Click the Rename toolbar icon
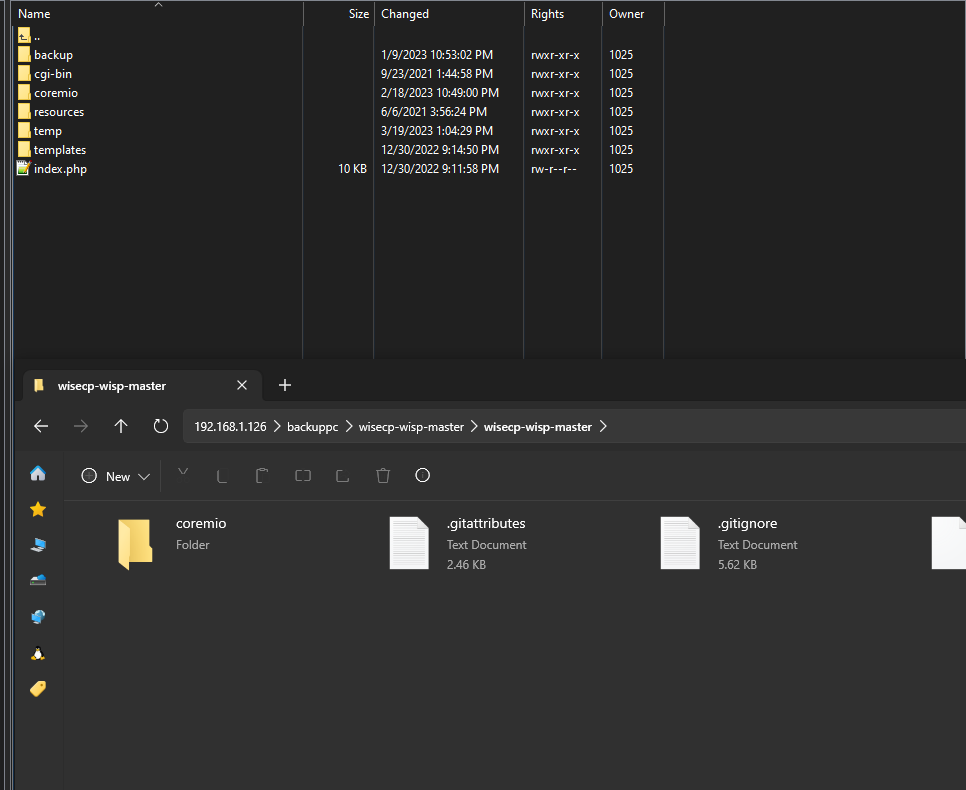This screenshot has width=966, height=790. [302, 475]
